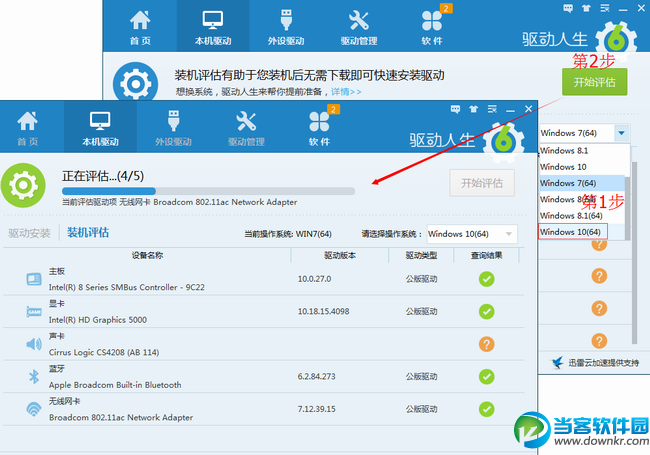Switch to the 装机评估 tab
This screenshot has height=455, width=650.
88,234
